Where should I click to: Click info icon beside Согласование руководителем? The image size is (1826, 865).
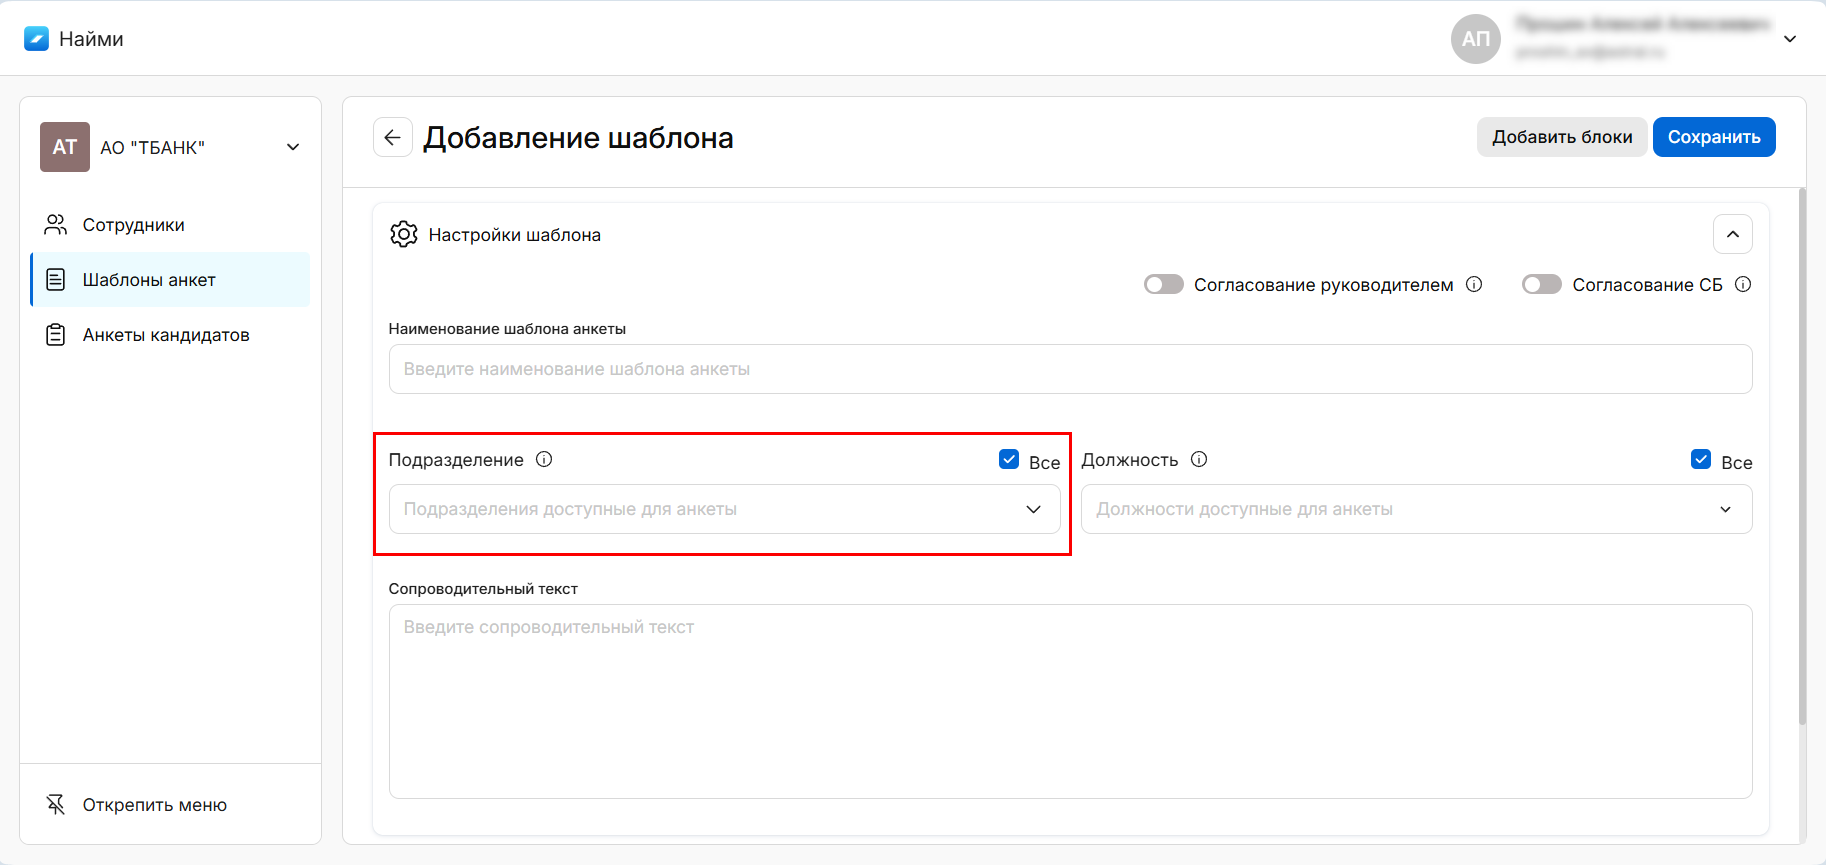pos(1474,284)
